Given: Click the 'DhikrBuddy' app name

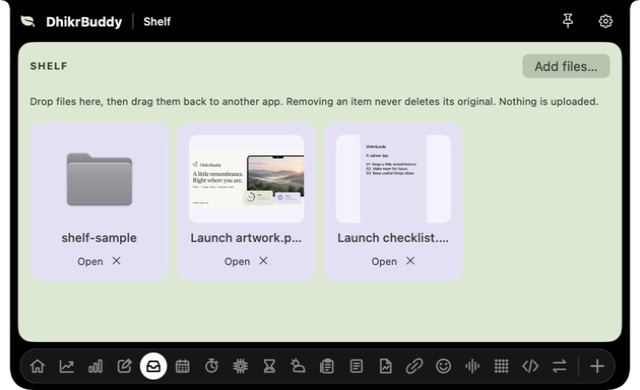Looking at the screenshot, I should click(84, 22).
